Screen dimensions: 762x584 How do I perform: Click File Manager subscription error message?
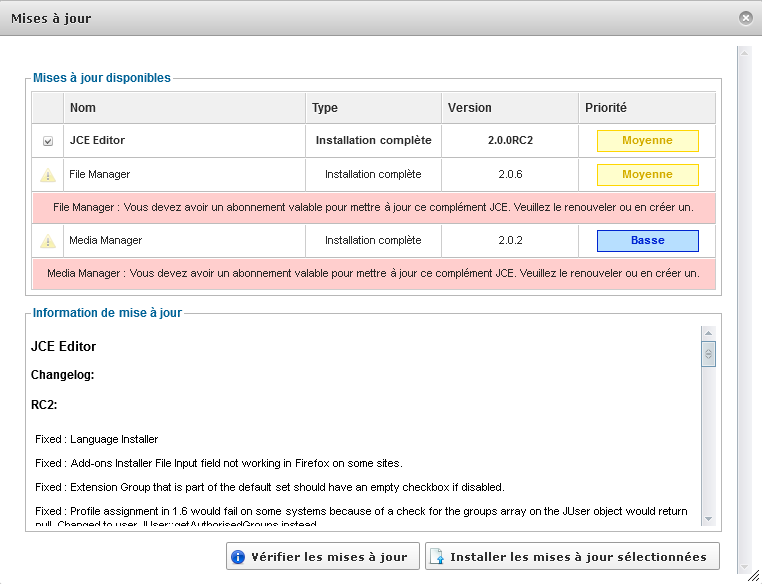374,207
